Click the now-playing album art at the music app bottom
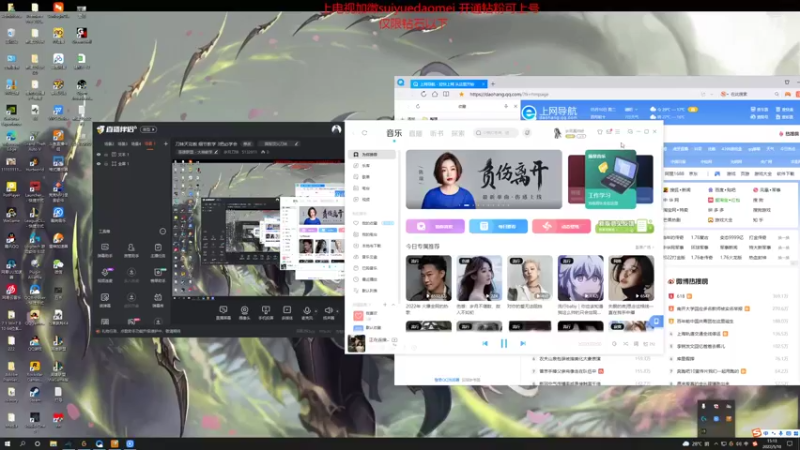The width and height of the screenshot is (800, 450). [x=356, y=343]
